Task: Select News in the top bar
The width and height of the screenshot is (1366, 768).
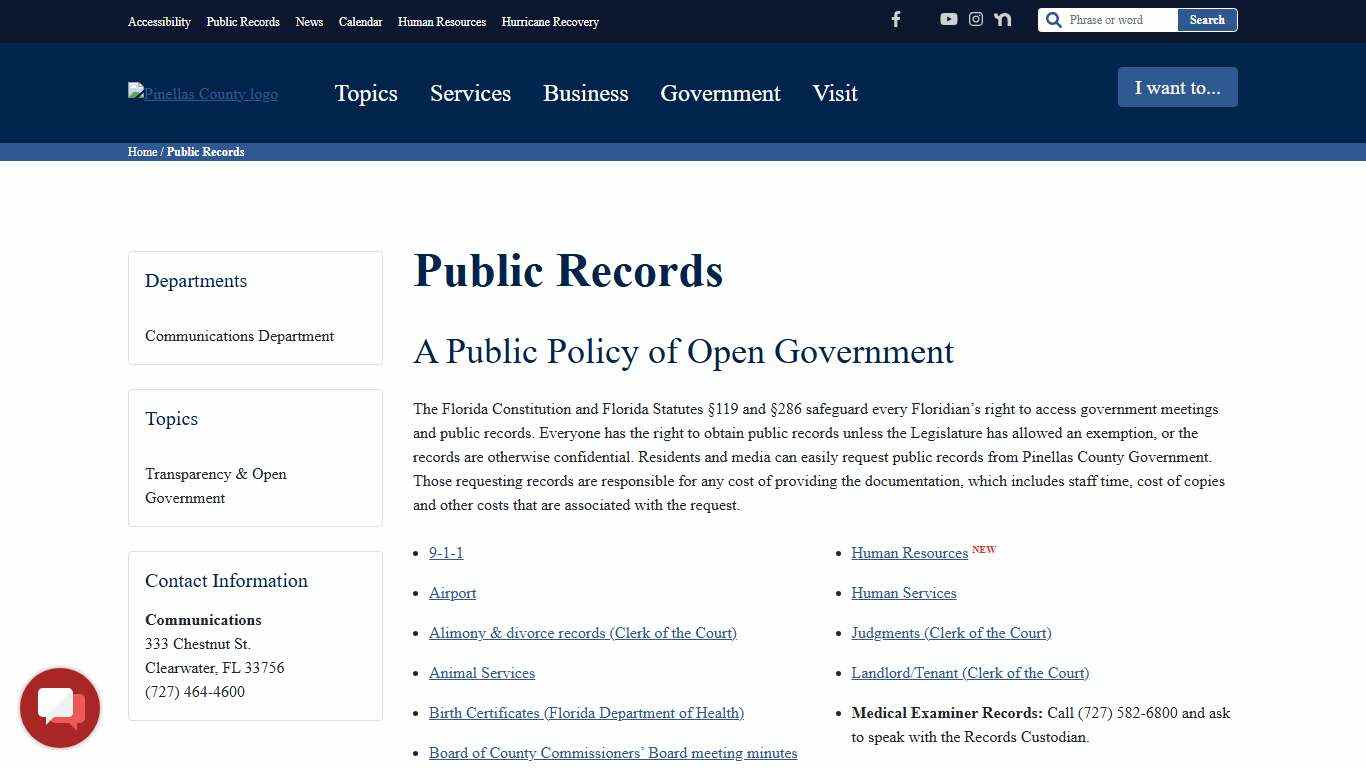Action: (x=309, y=21)
